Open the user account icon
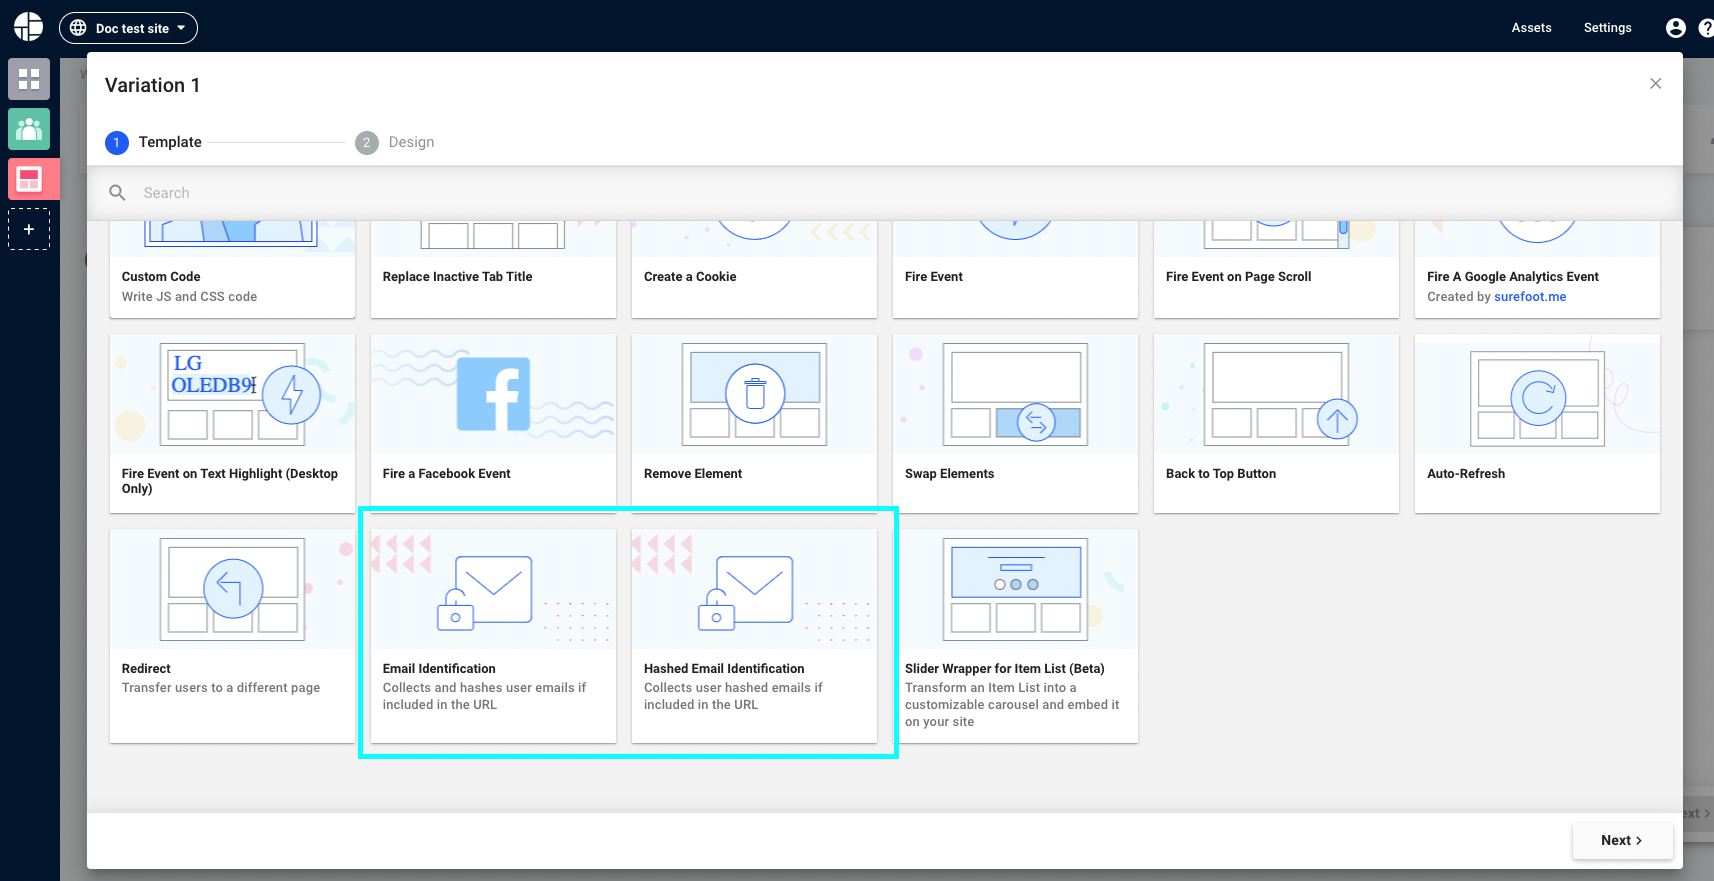 click(x=1676, y=28)
